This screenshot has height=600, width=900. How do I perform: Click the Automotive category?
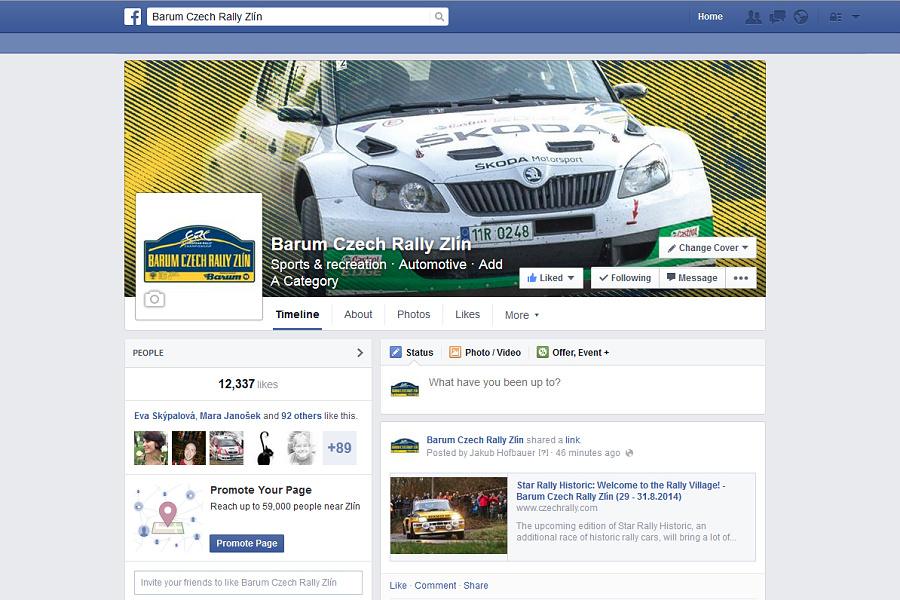433,265
